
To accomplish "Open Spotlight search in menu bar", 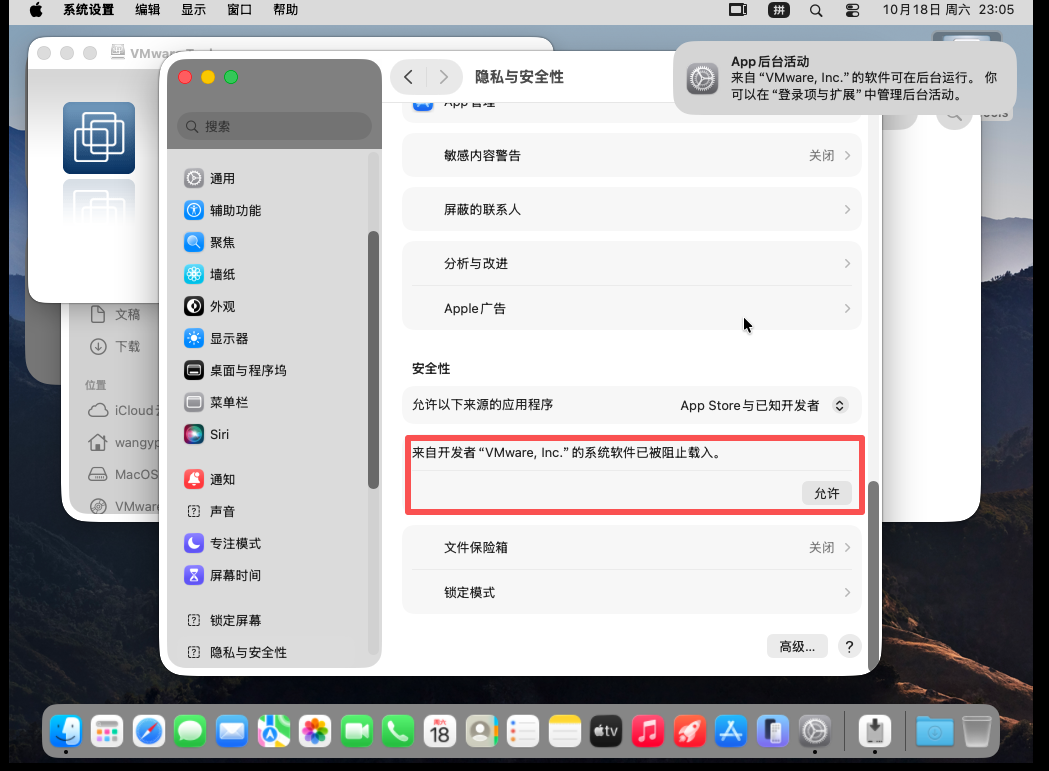I will (x=816, y=10).
